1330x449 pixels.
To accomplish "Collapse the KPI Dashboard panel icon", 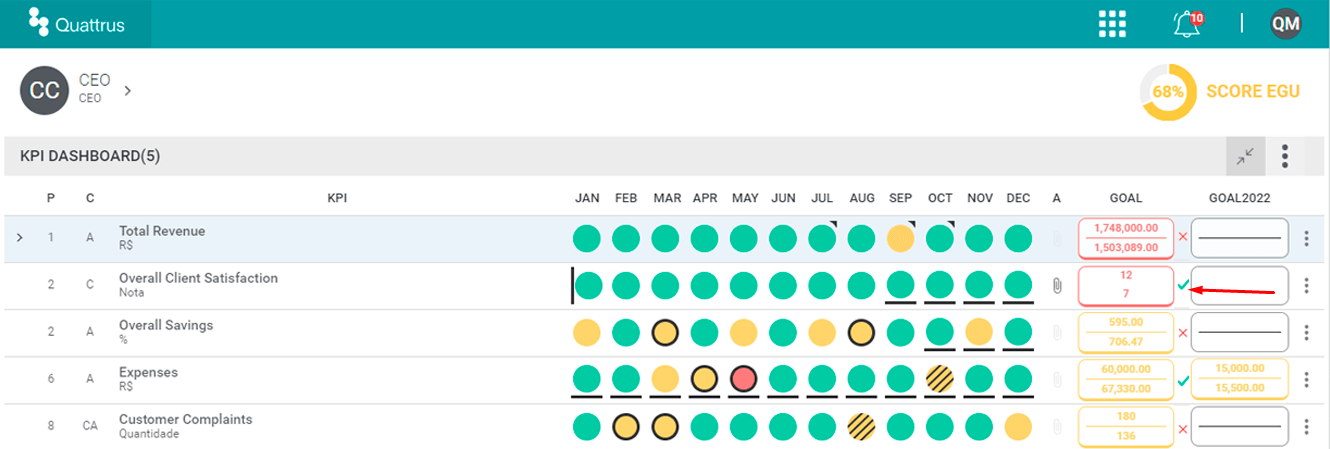I will click(1245, 156).
